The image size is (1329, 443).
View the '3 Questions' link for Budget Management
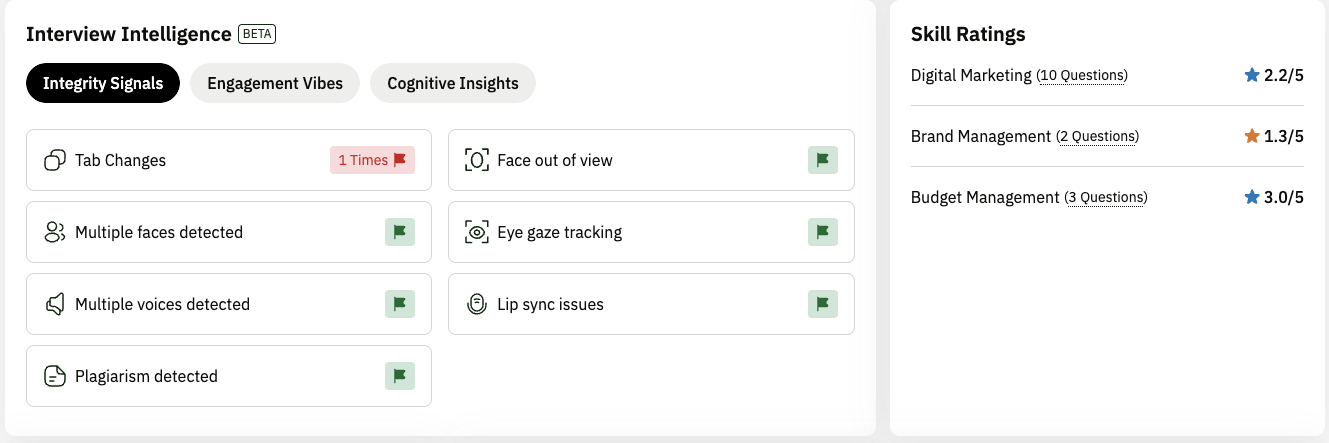(x=1105, y=198)
